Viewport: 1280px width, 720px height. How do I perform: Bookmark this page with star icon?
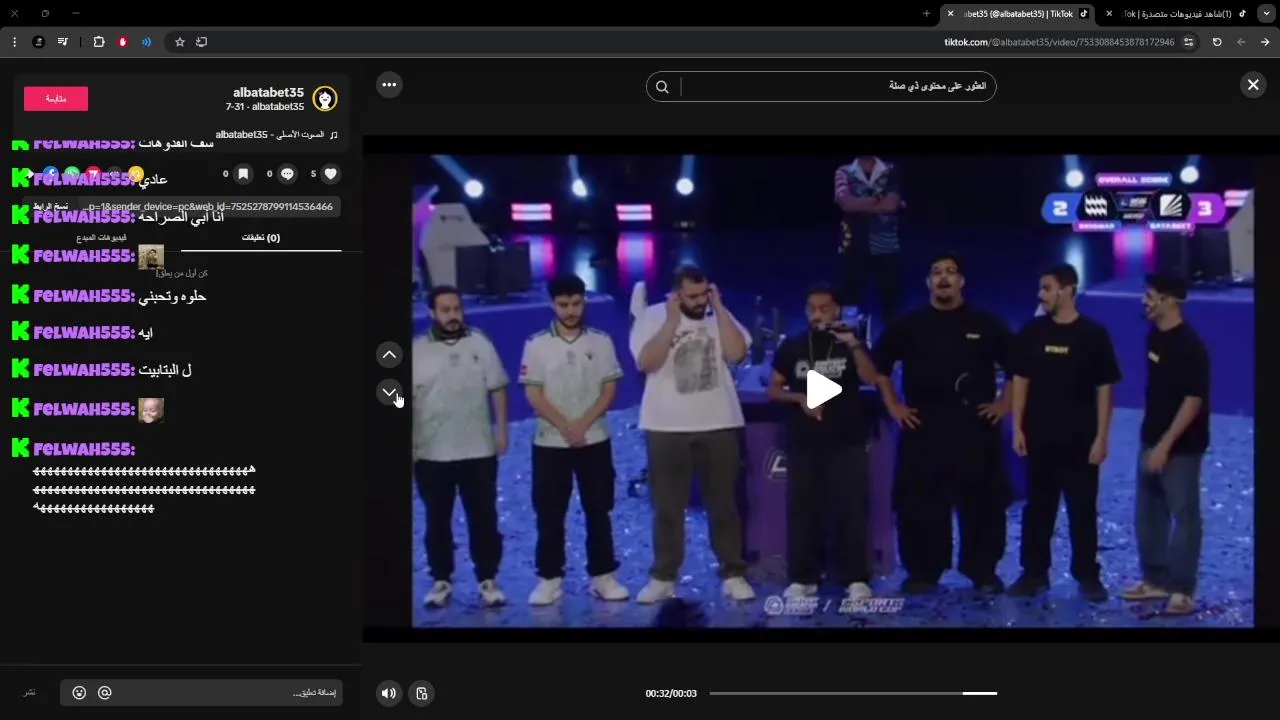pos(180,42)
